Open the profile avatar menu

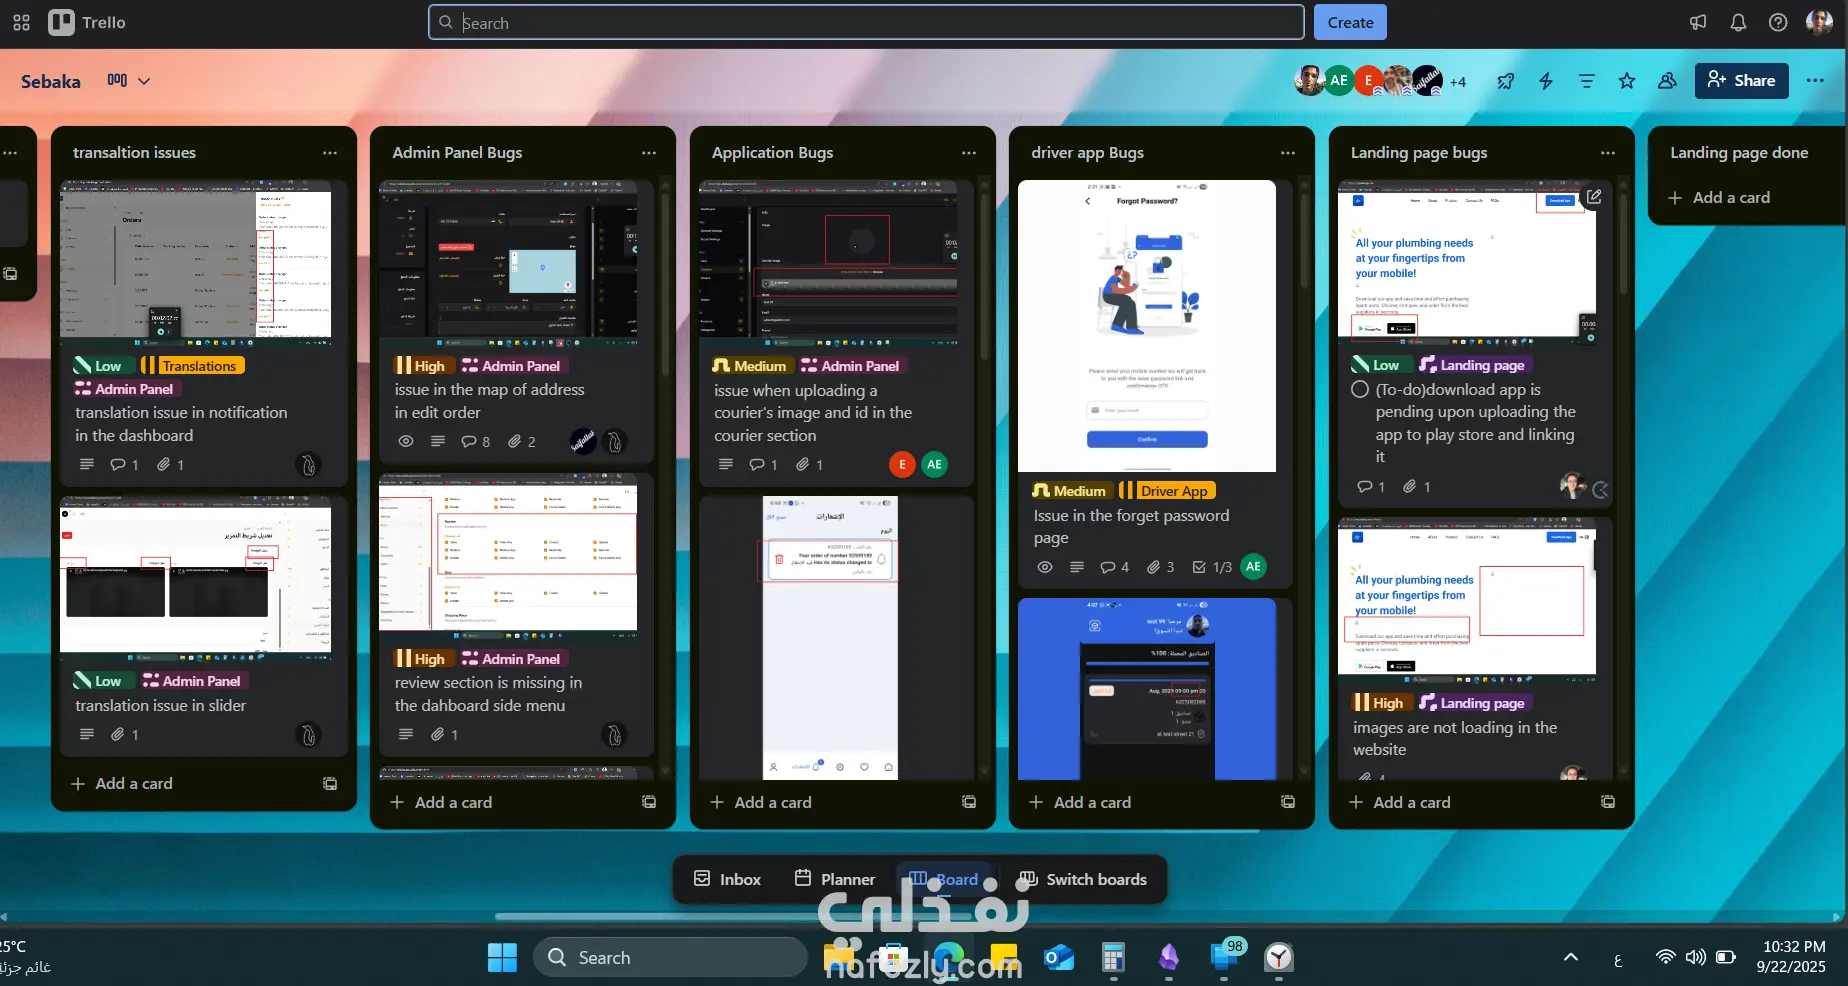pos(1819,22)
